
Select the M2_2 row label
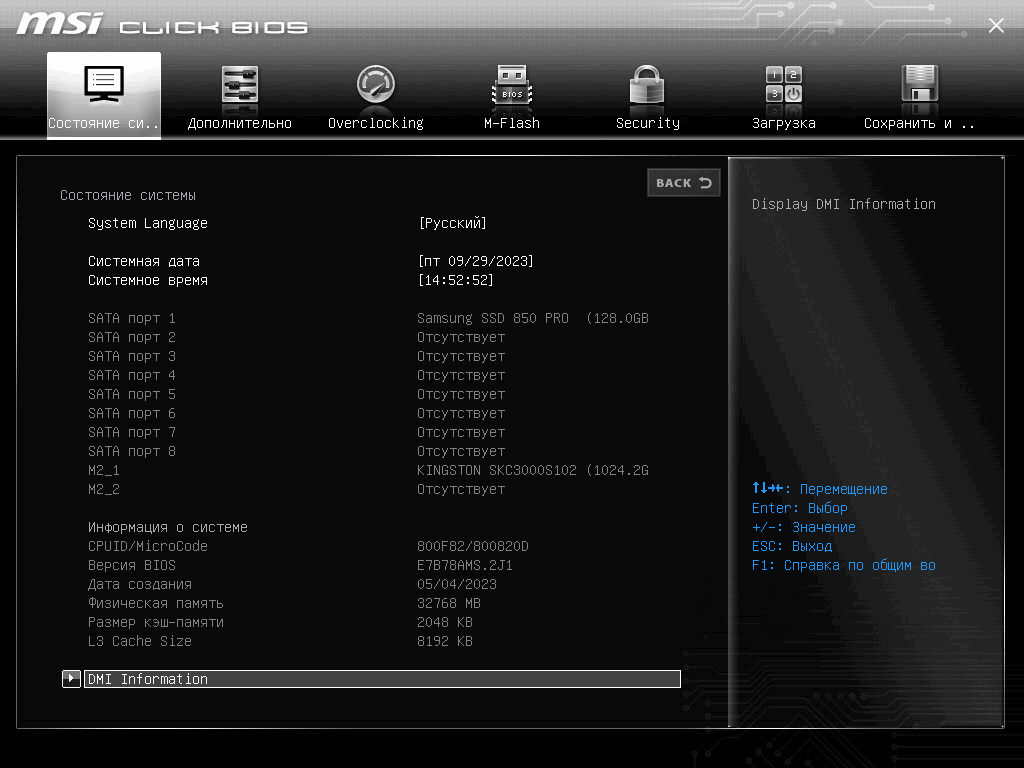click(104, 489)
